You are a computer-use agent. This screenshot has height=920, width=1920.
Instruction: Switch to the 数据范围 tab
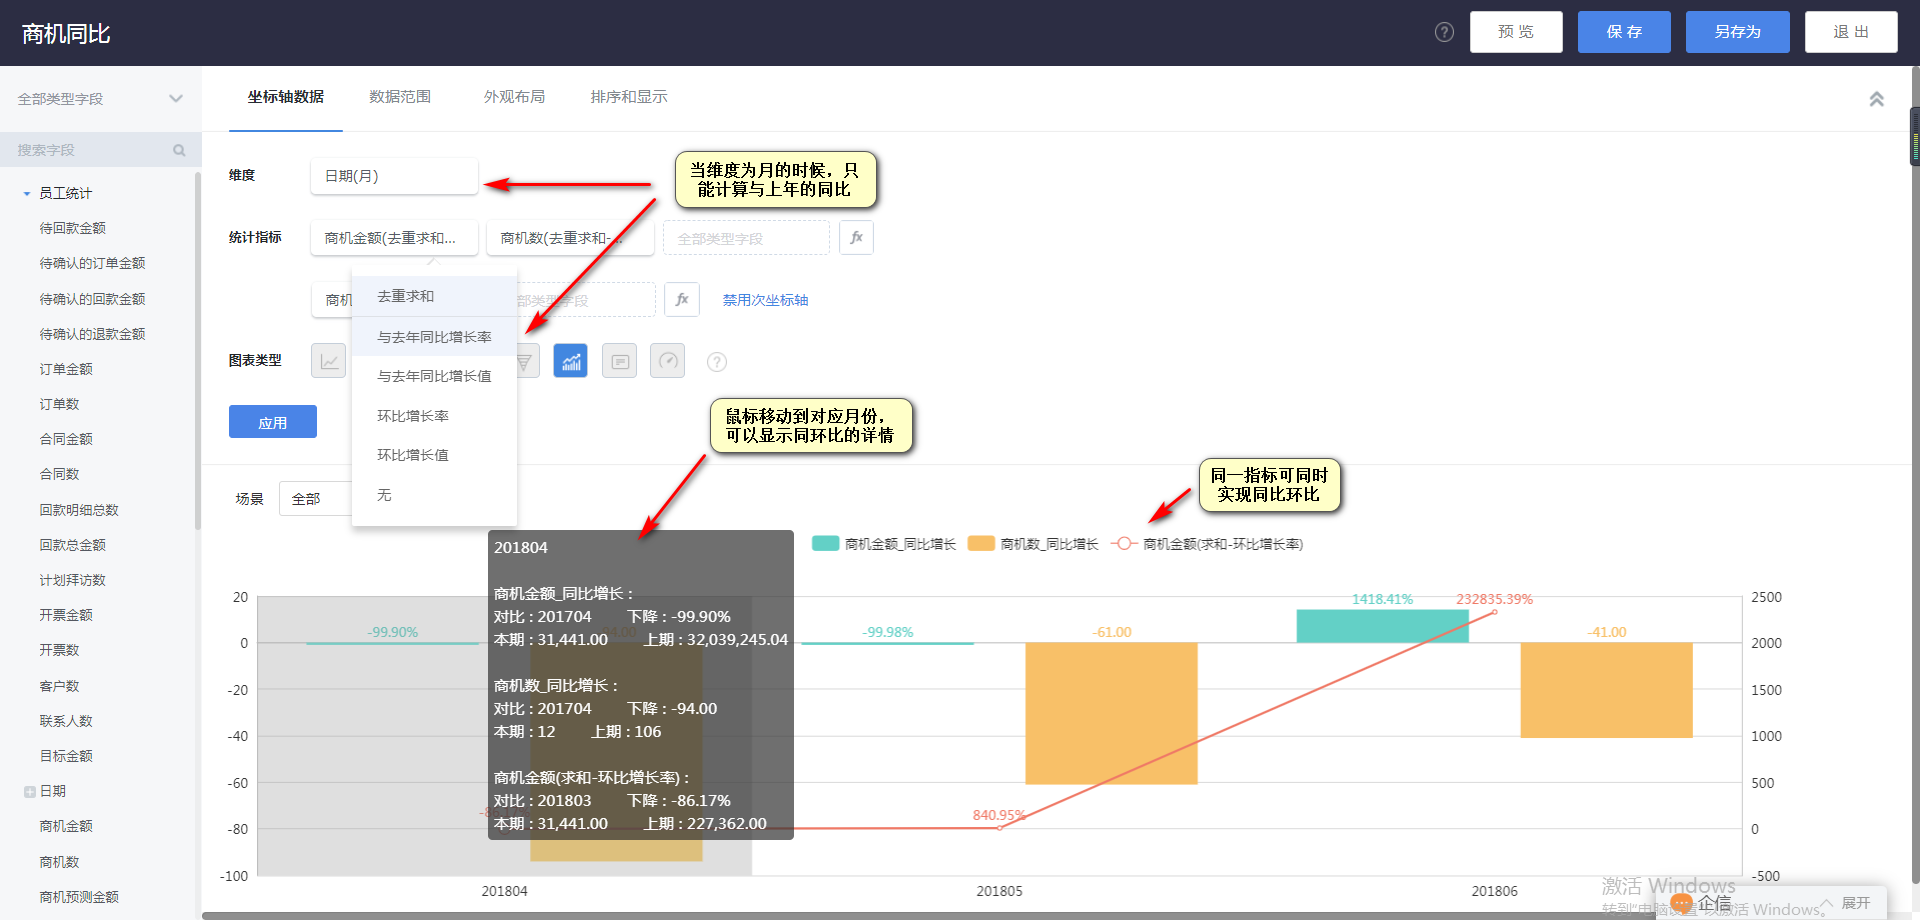point(400,97)
